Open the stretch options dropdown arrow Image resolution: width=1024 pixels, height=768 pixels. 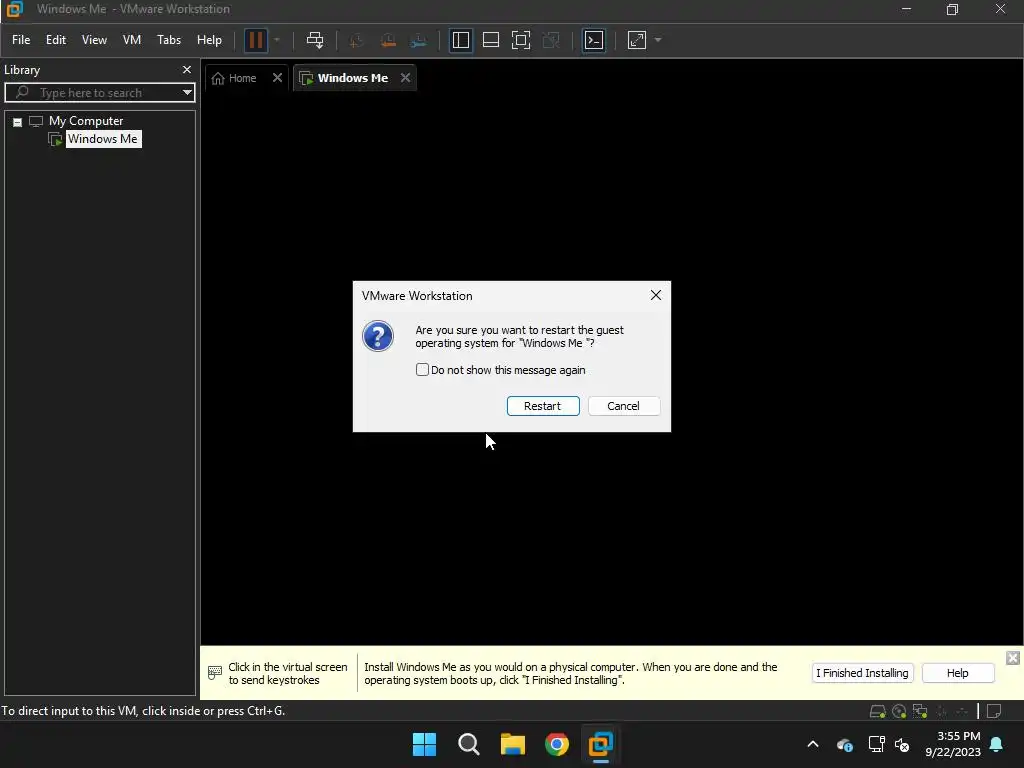(658, 40)
